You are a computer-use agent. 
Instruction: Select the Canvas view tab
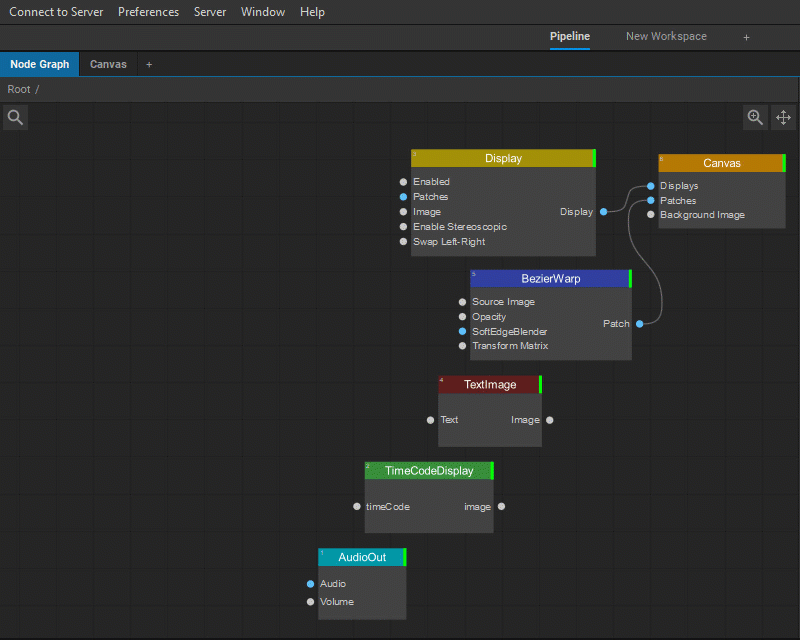pyautogui.click(x=108, y=64)
